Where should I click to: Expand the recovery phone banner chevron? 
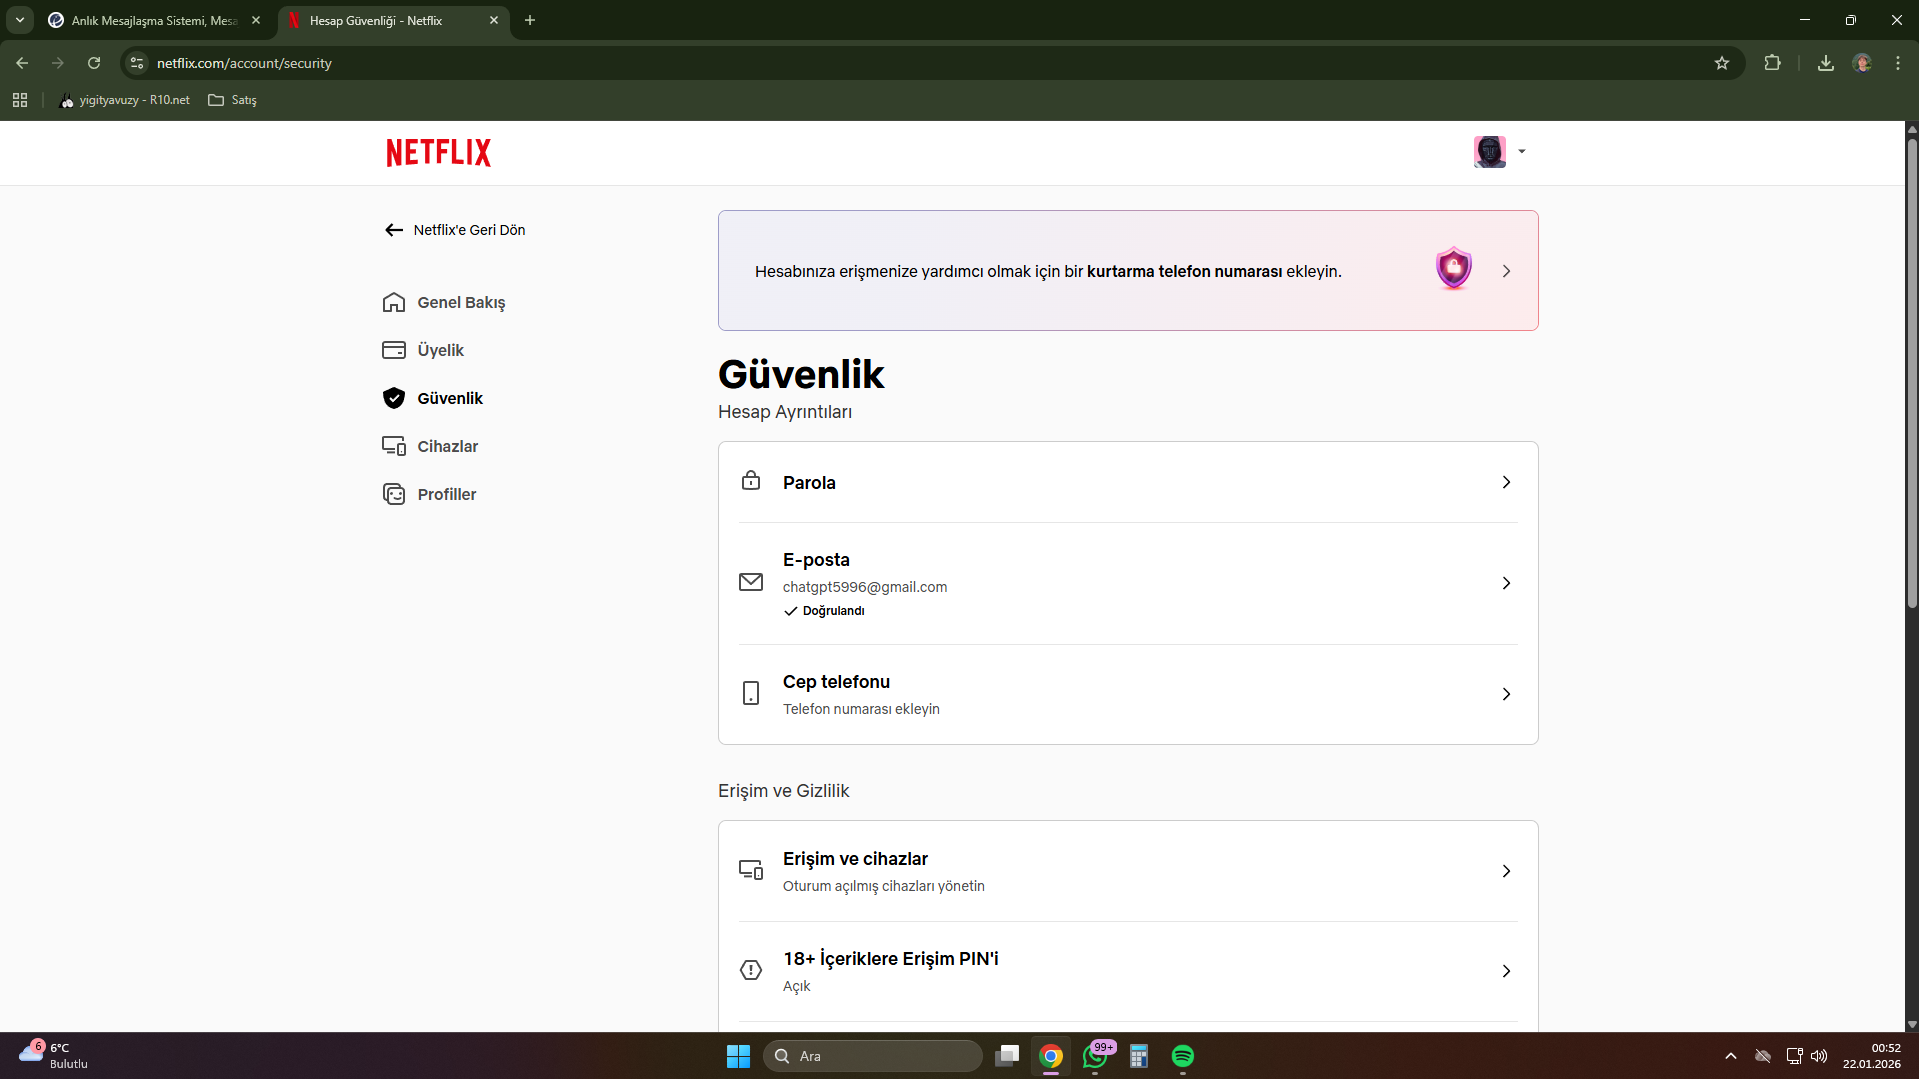pos(1506,271)
